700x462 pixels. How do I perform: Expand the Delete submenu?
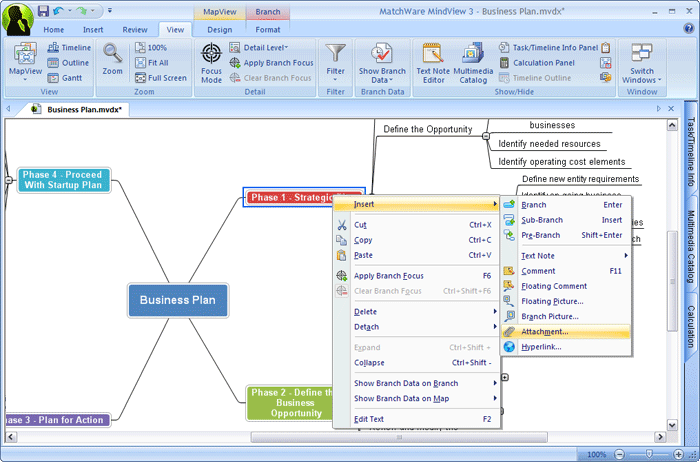(x=417, y=312)
